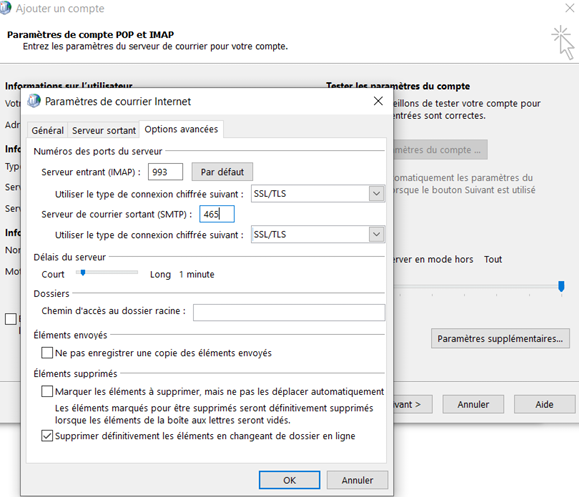Image resolution: width=579 pixels, height=497 pixels.
Task: Enable 'Ne pas enregistrer une copie' checkbox
Action: (x=47, y=353)
